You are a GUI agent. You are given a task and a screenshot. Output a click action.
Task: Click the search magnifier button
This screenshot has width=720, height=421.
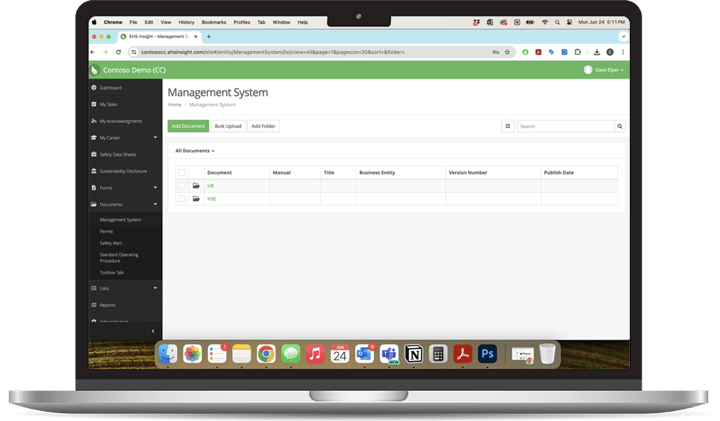(x=619, y=126)
